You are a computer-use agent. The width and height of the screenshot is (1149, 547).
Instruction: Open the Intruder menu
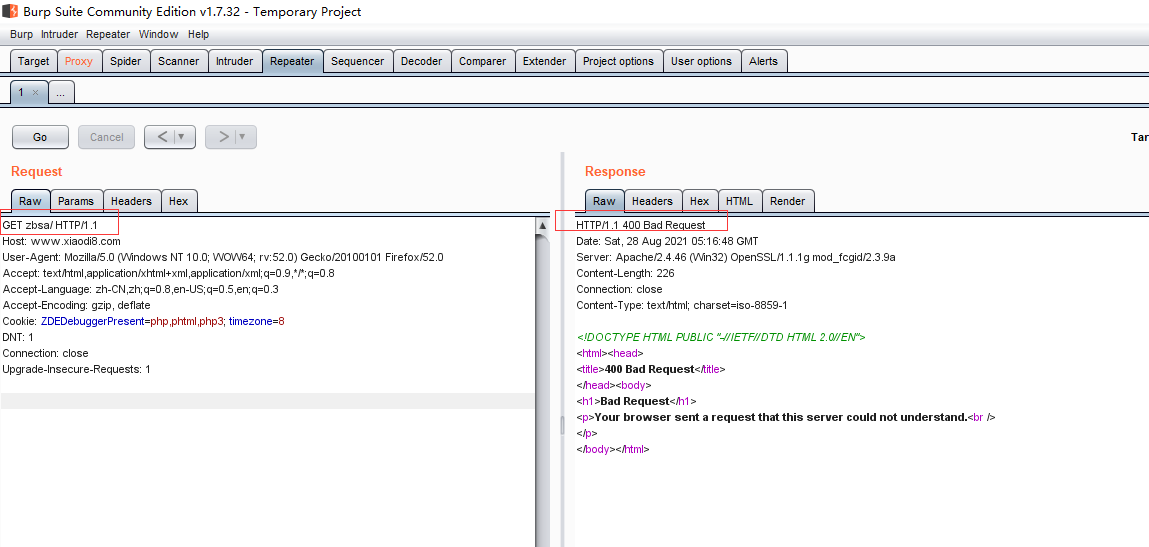59,34
